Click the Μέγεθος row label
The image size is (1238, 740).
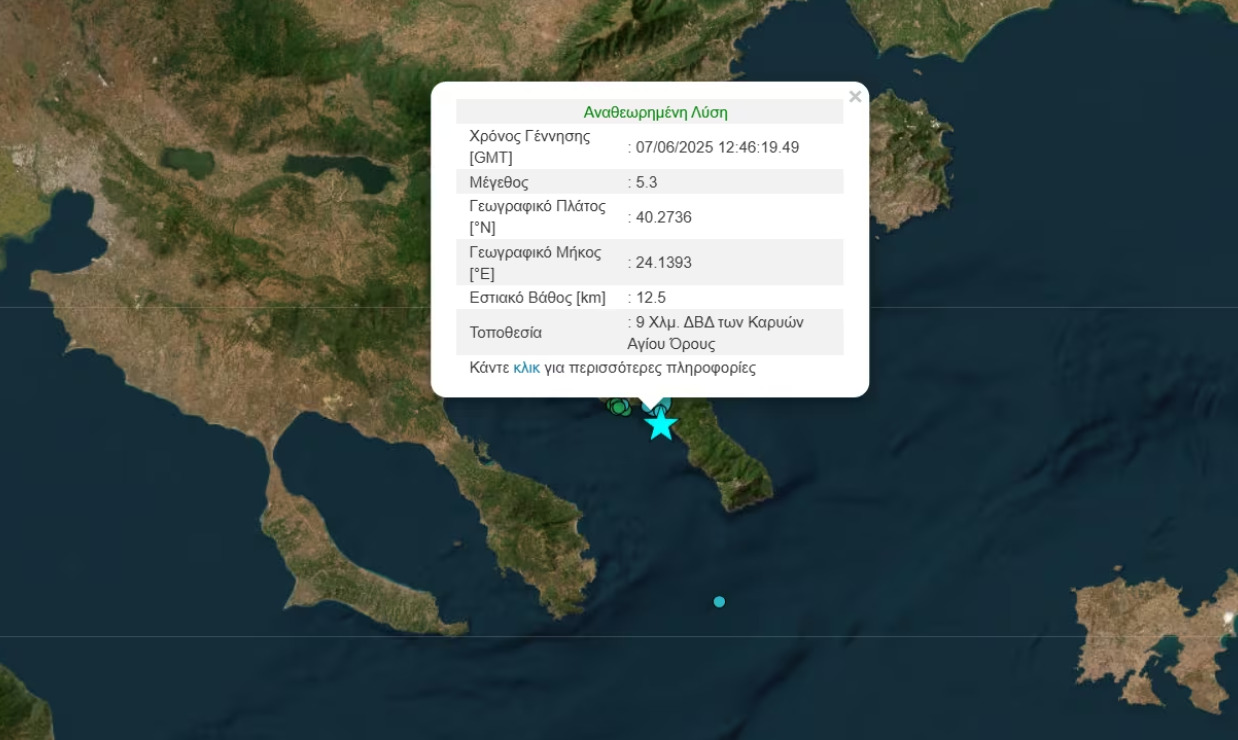point(499,182)
